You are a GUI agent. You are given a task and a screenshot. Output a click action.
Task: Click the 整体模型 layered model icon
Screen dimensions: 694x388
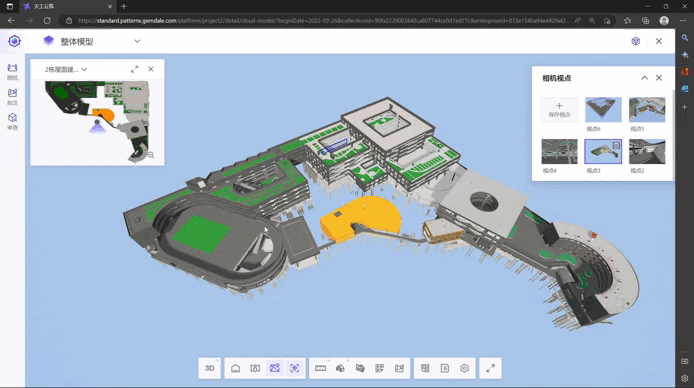click(x=49, y=41)
